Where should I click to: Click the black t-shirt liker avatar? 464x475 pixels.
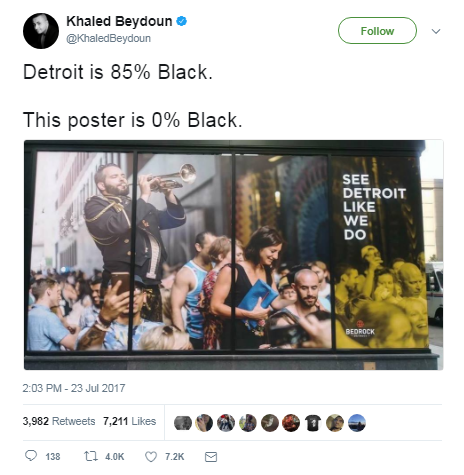pyautogui.click(x=313, y=423)
